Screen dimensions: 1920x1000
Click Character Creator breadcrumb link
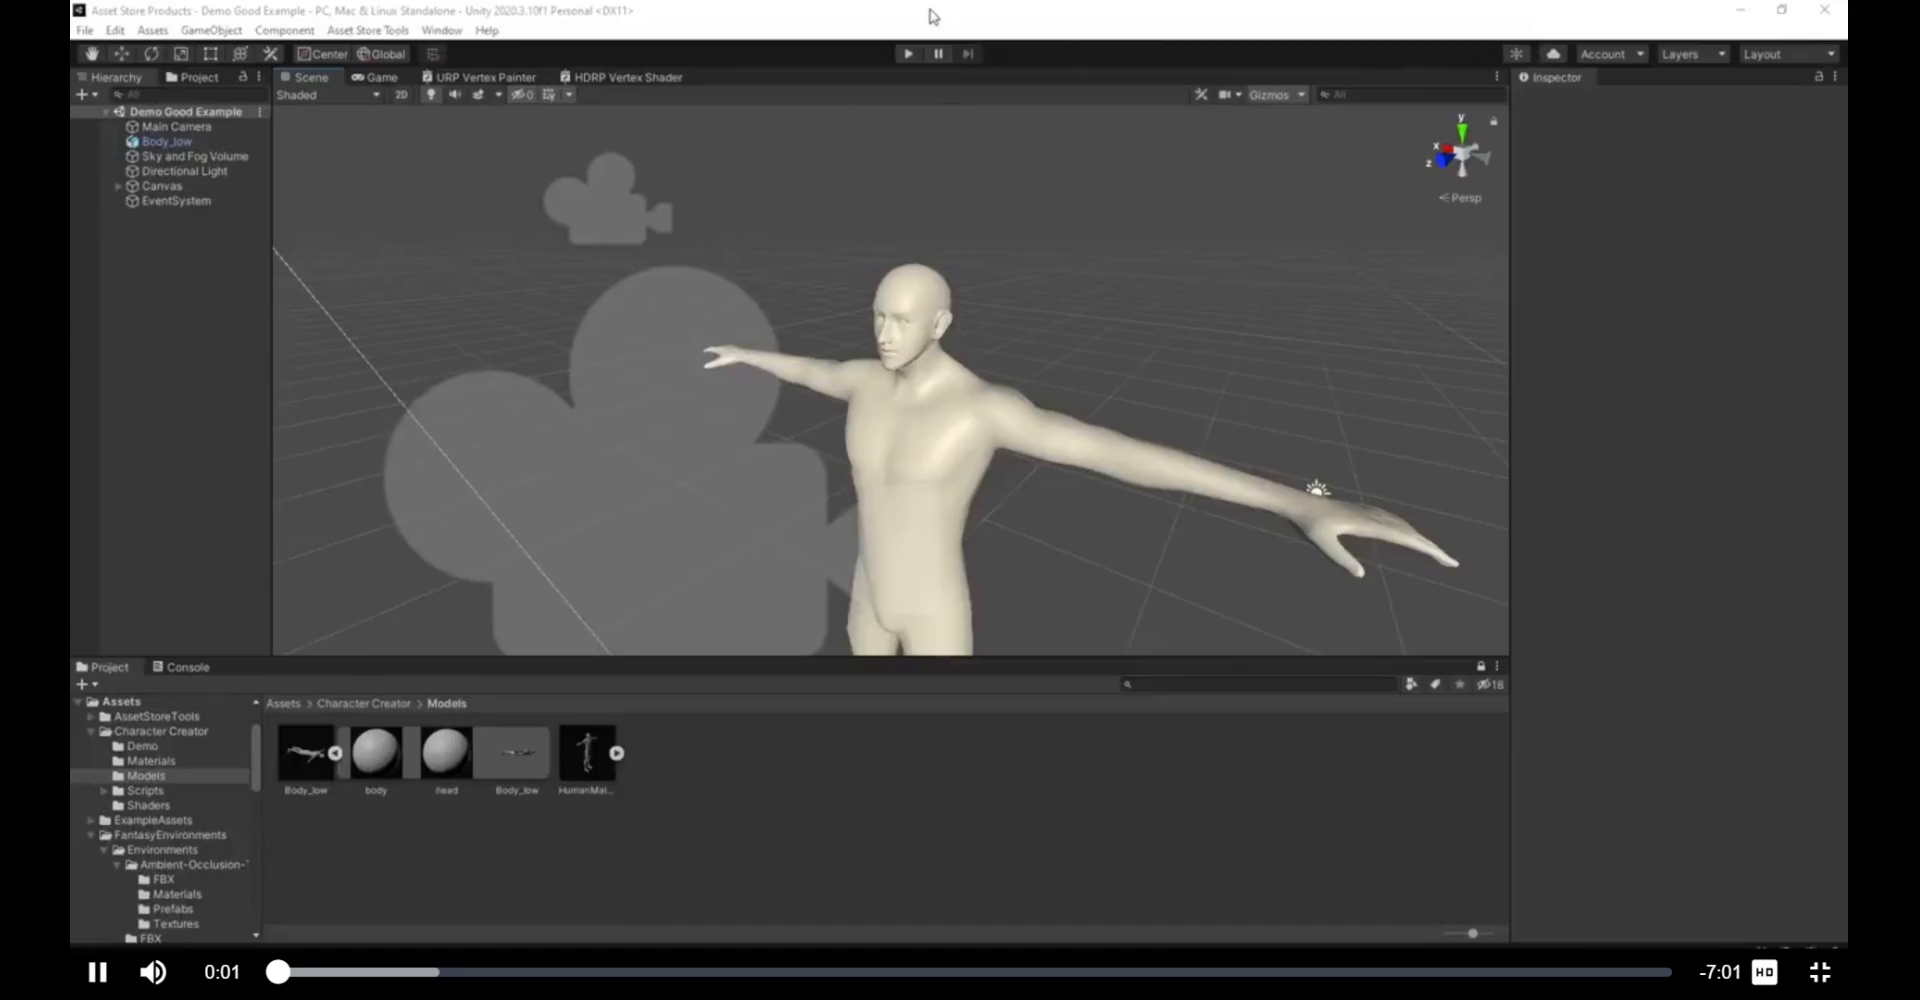coord(364,704)
